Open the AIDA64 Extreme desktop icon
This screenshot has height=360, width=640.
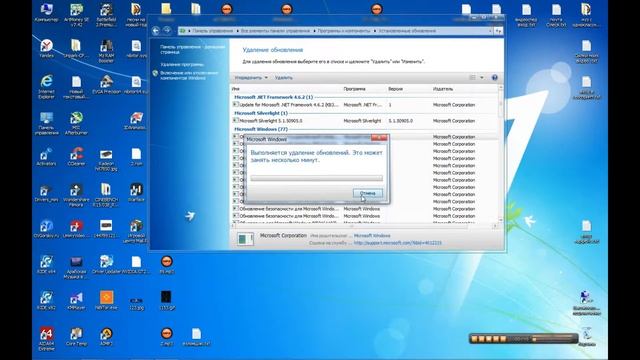tap(46, 339)
